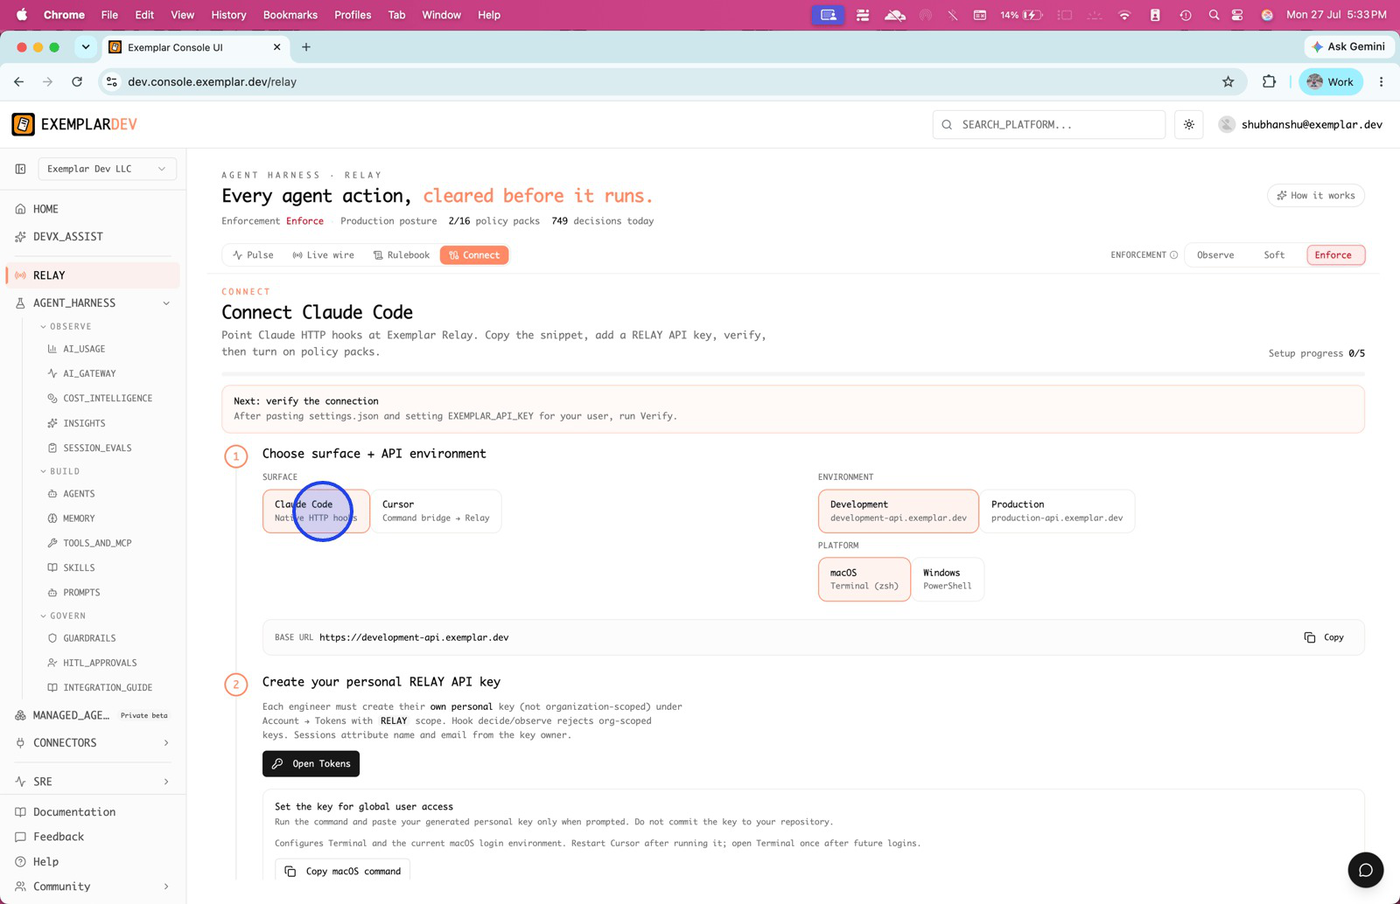Bookmark page with the star icon

1228,82
